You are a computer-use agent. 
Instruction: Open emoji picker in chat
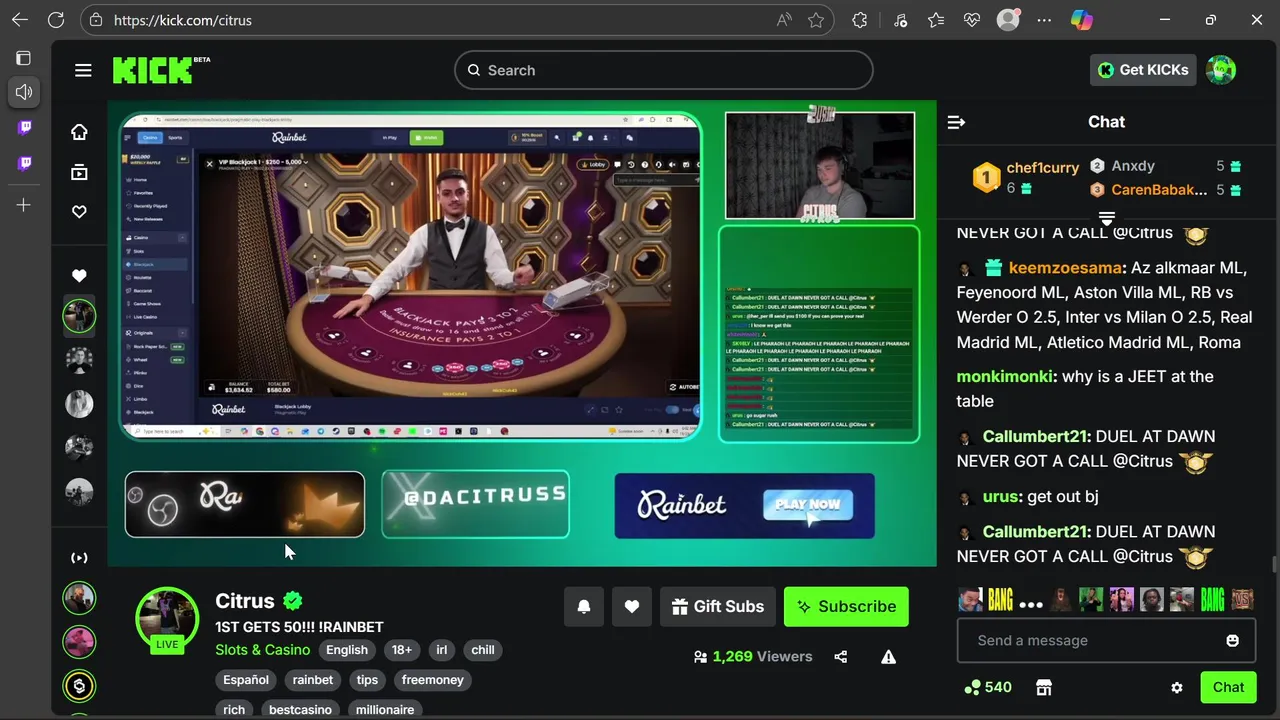pos(1232,640)
